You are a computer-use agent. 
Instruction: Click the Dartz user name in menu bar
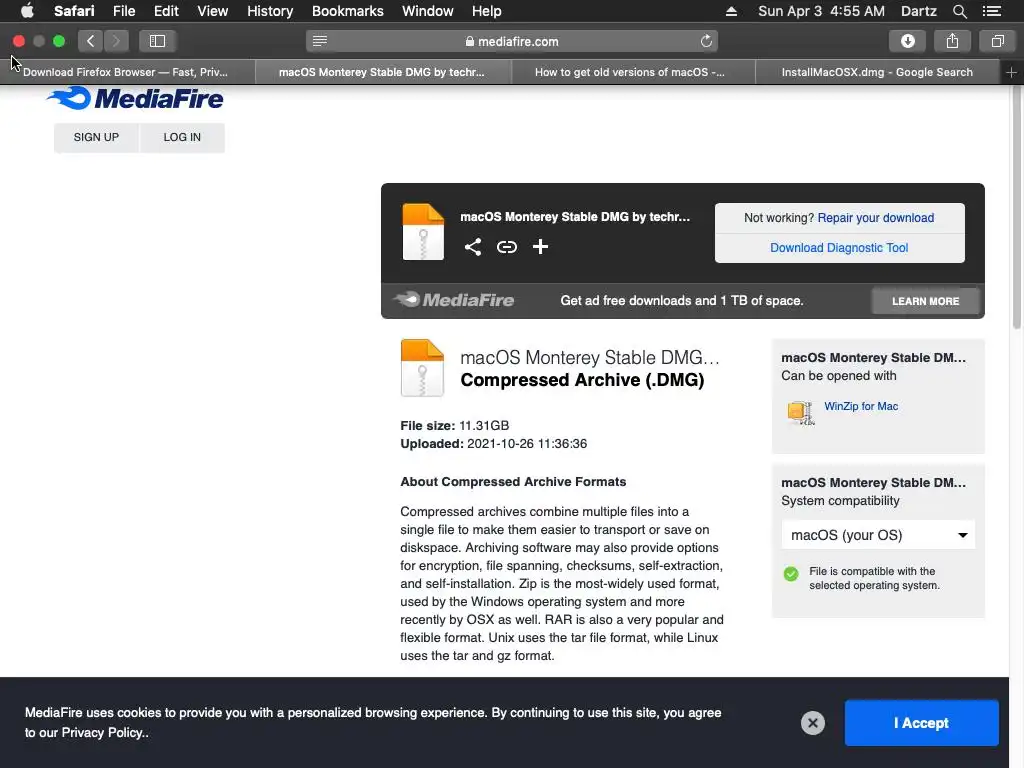point(918,11)
